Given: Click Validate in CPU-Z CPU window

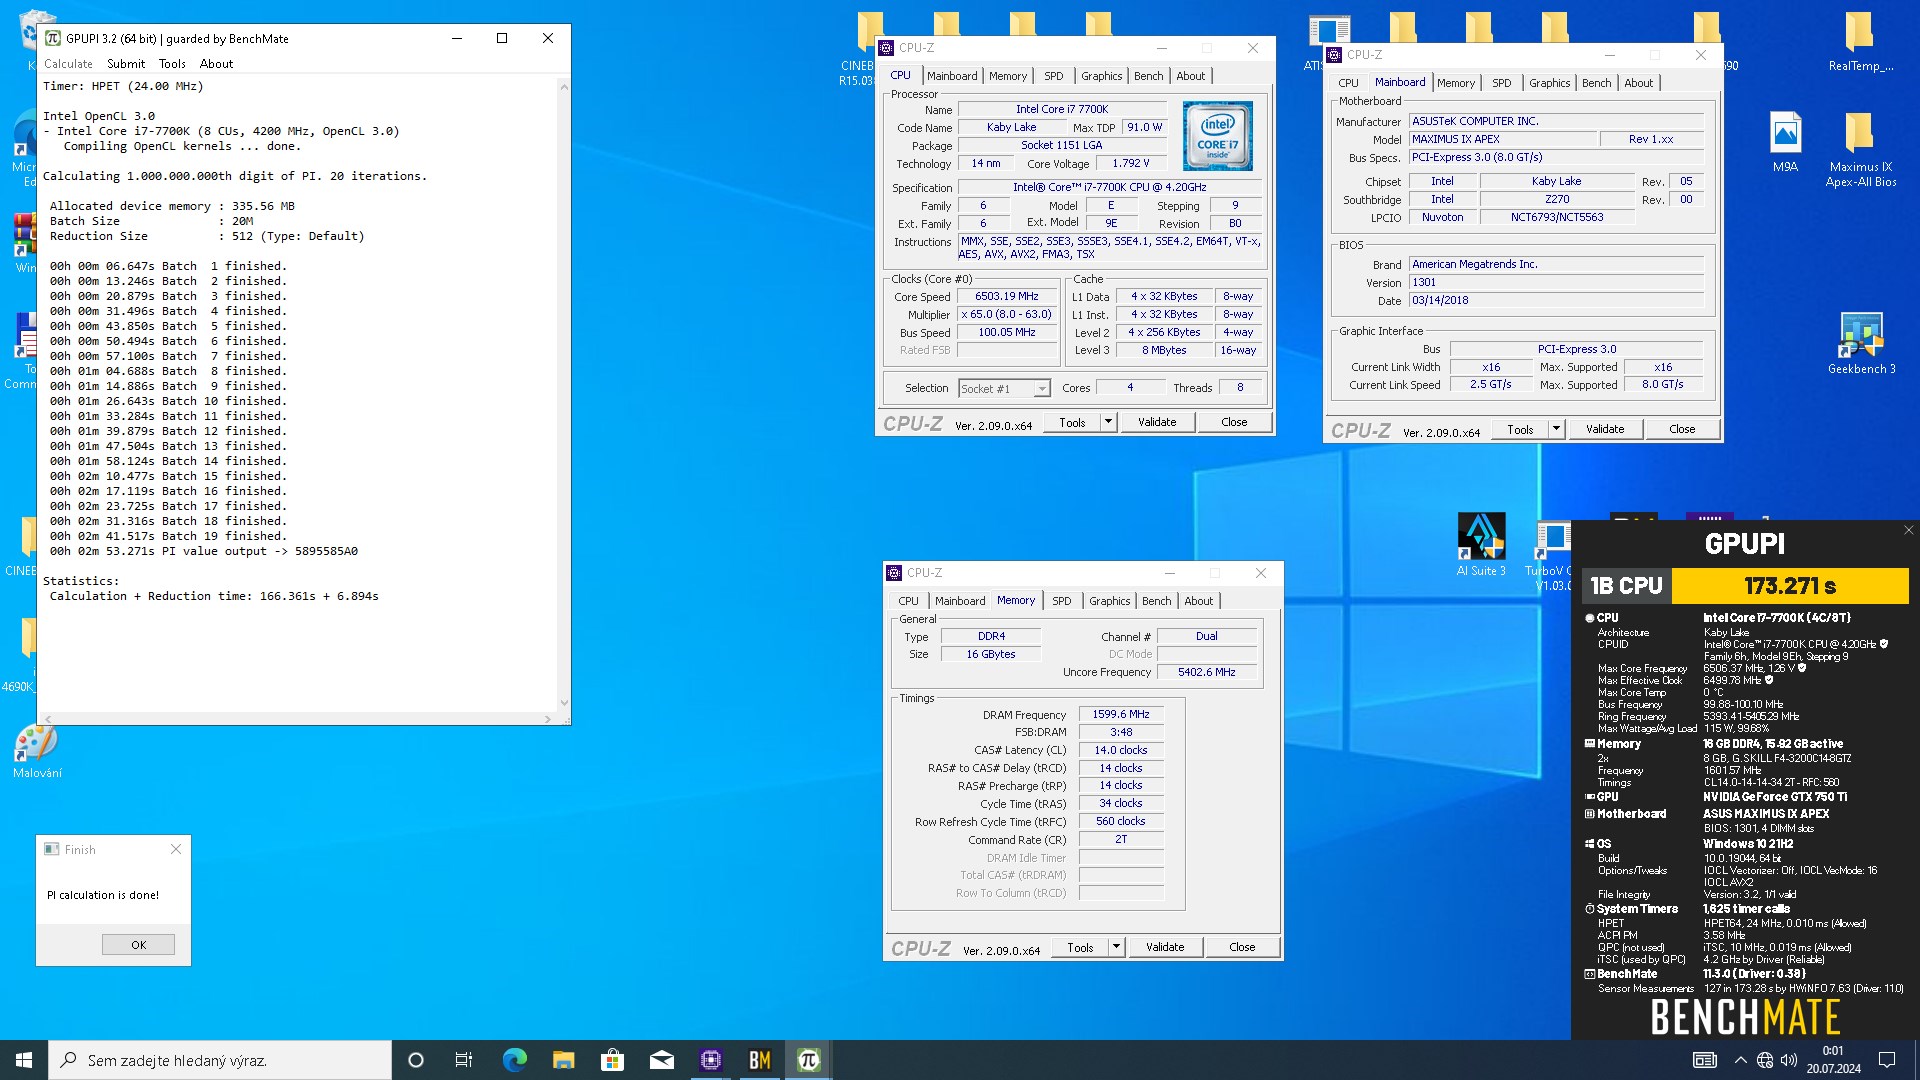Looking at the screenshot, I should click(x=1157, y=422).
